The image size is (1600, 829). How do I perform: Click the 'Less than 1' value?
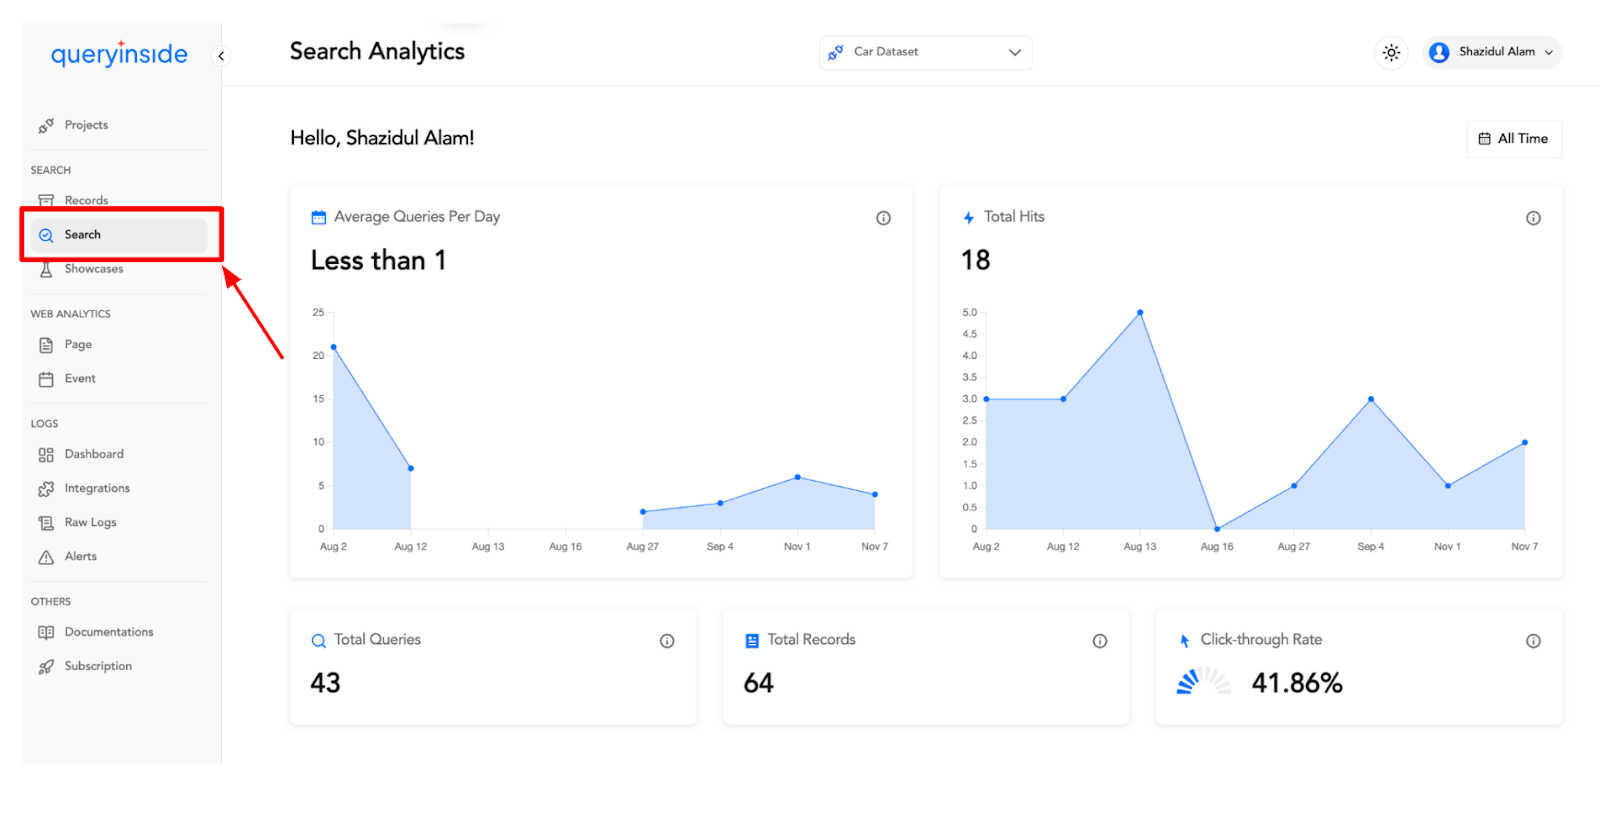click(378, 261)
